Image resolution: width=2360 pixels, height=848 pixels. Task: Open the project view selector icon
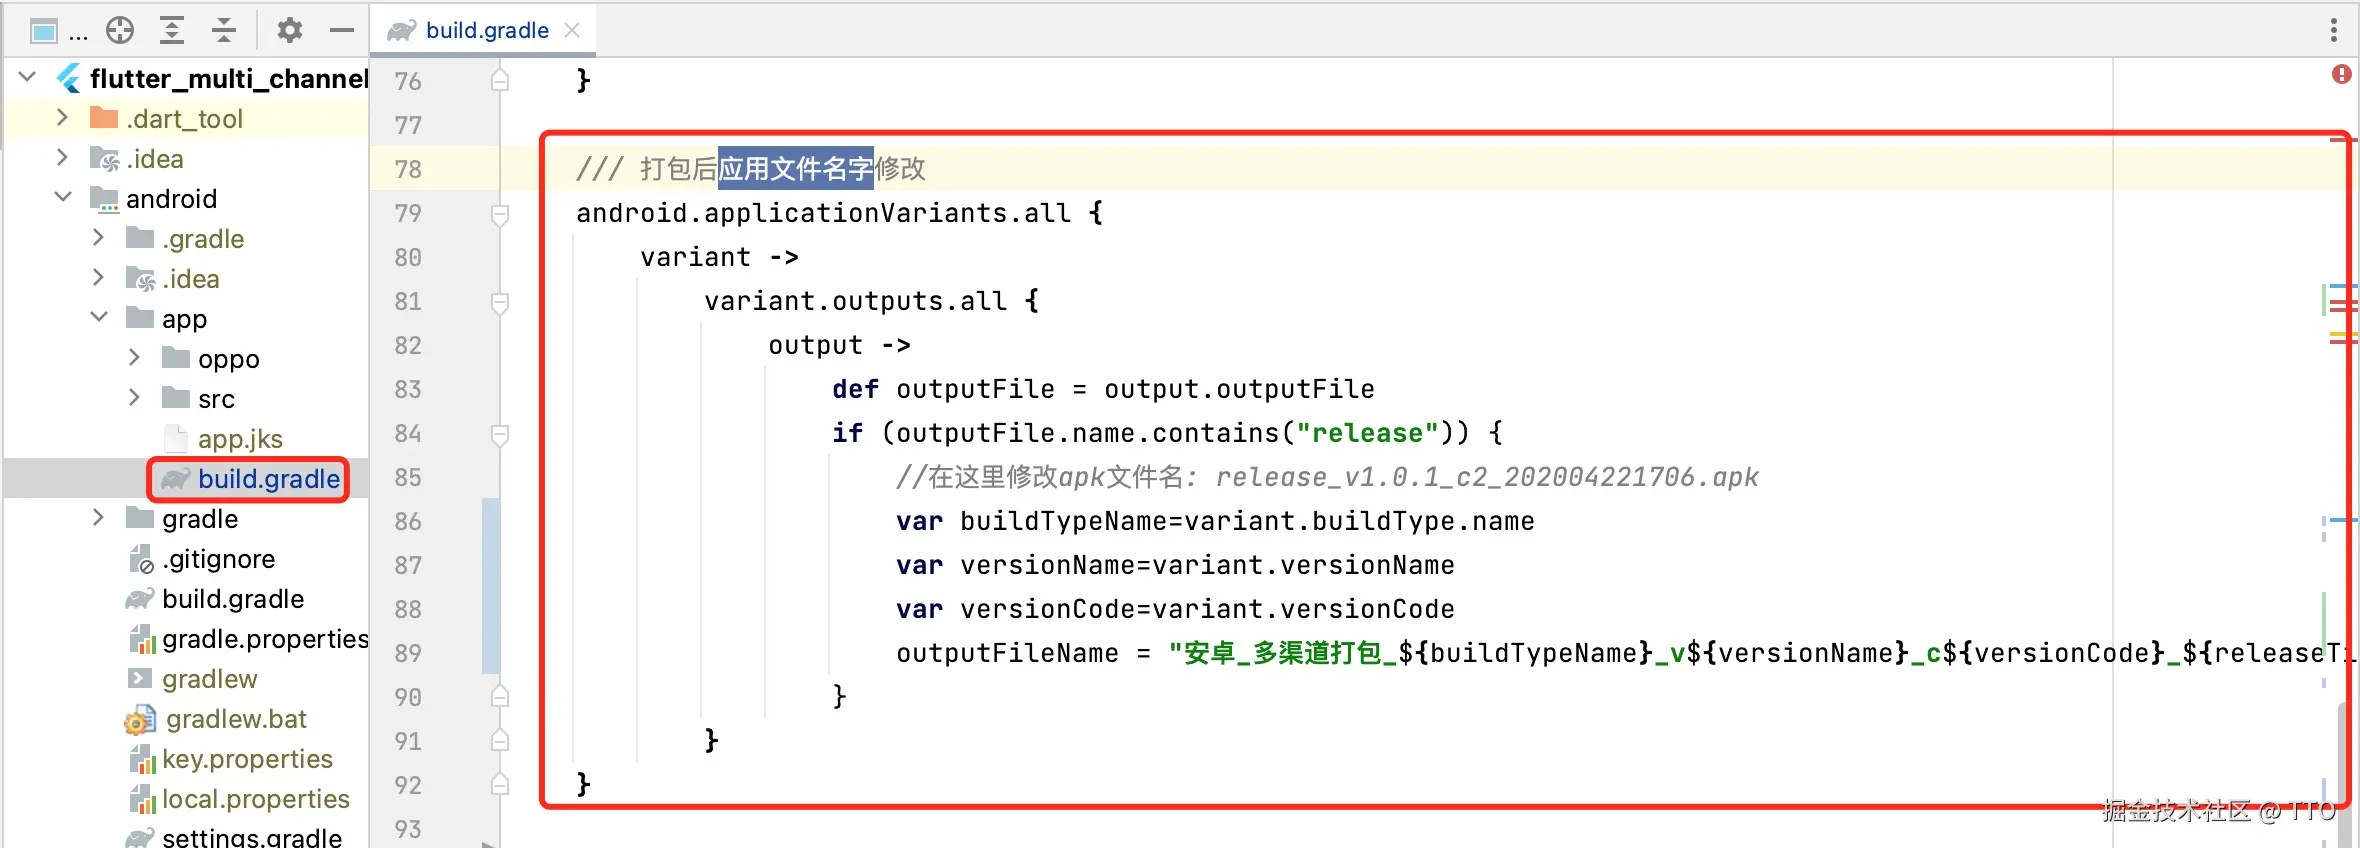click(44, 31)
